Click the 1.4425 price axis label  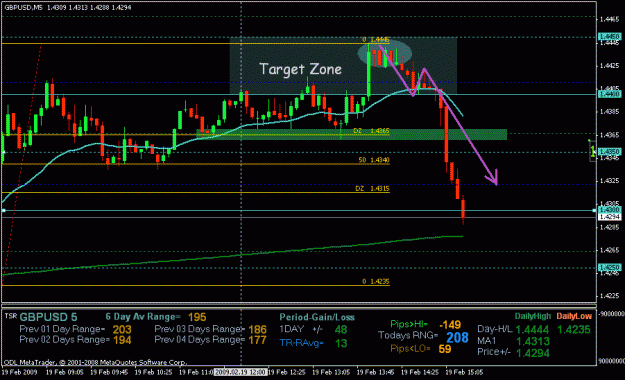pyautogui.click(x=609, y=65)
